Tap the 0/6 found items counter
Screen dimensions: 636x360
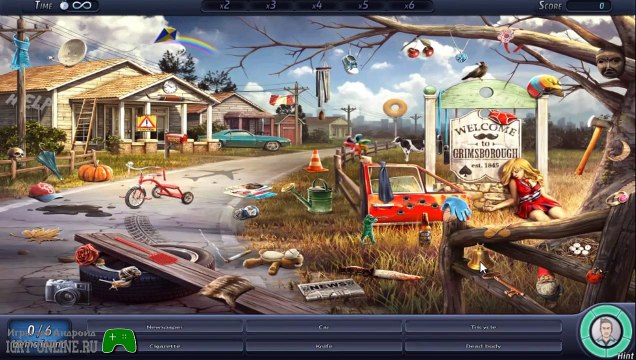(40, 331)
